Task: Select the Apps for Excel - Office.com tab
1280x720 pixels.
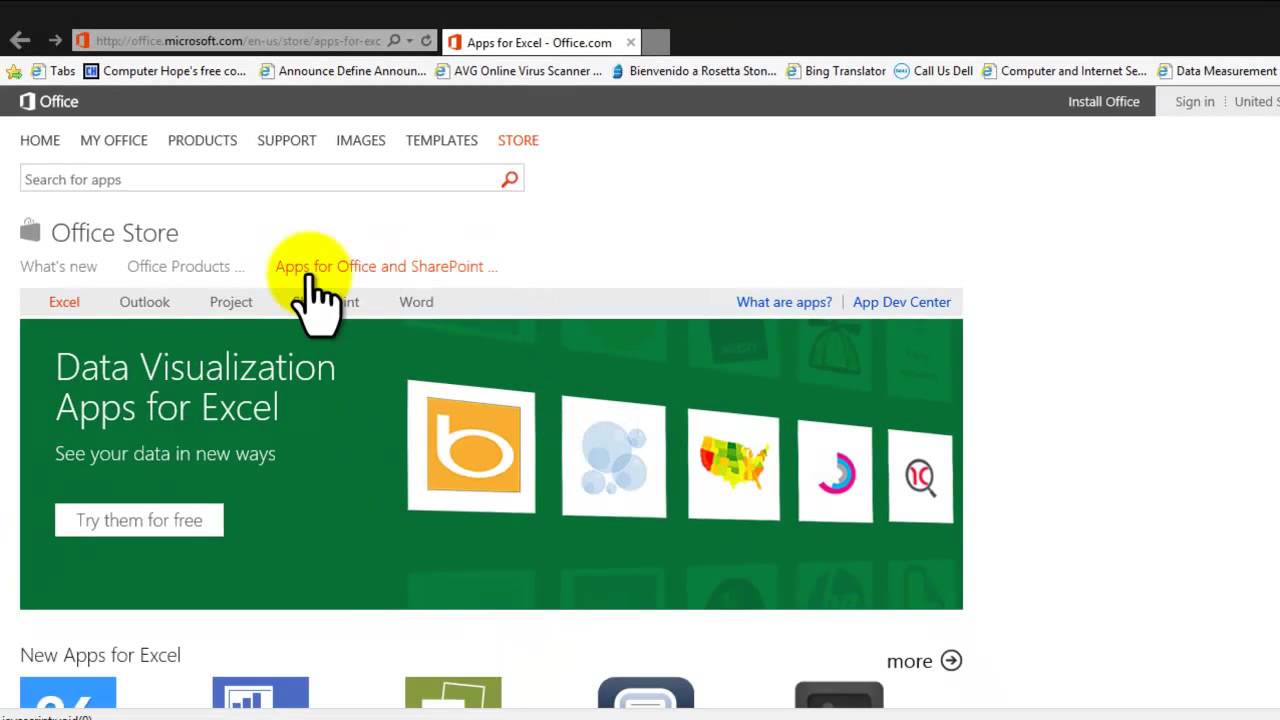Action: pos(540,42)
